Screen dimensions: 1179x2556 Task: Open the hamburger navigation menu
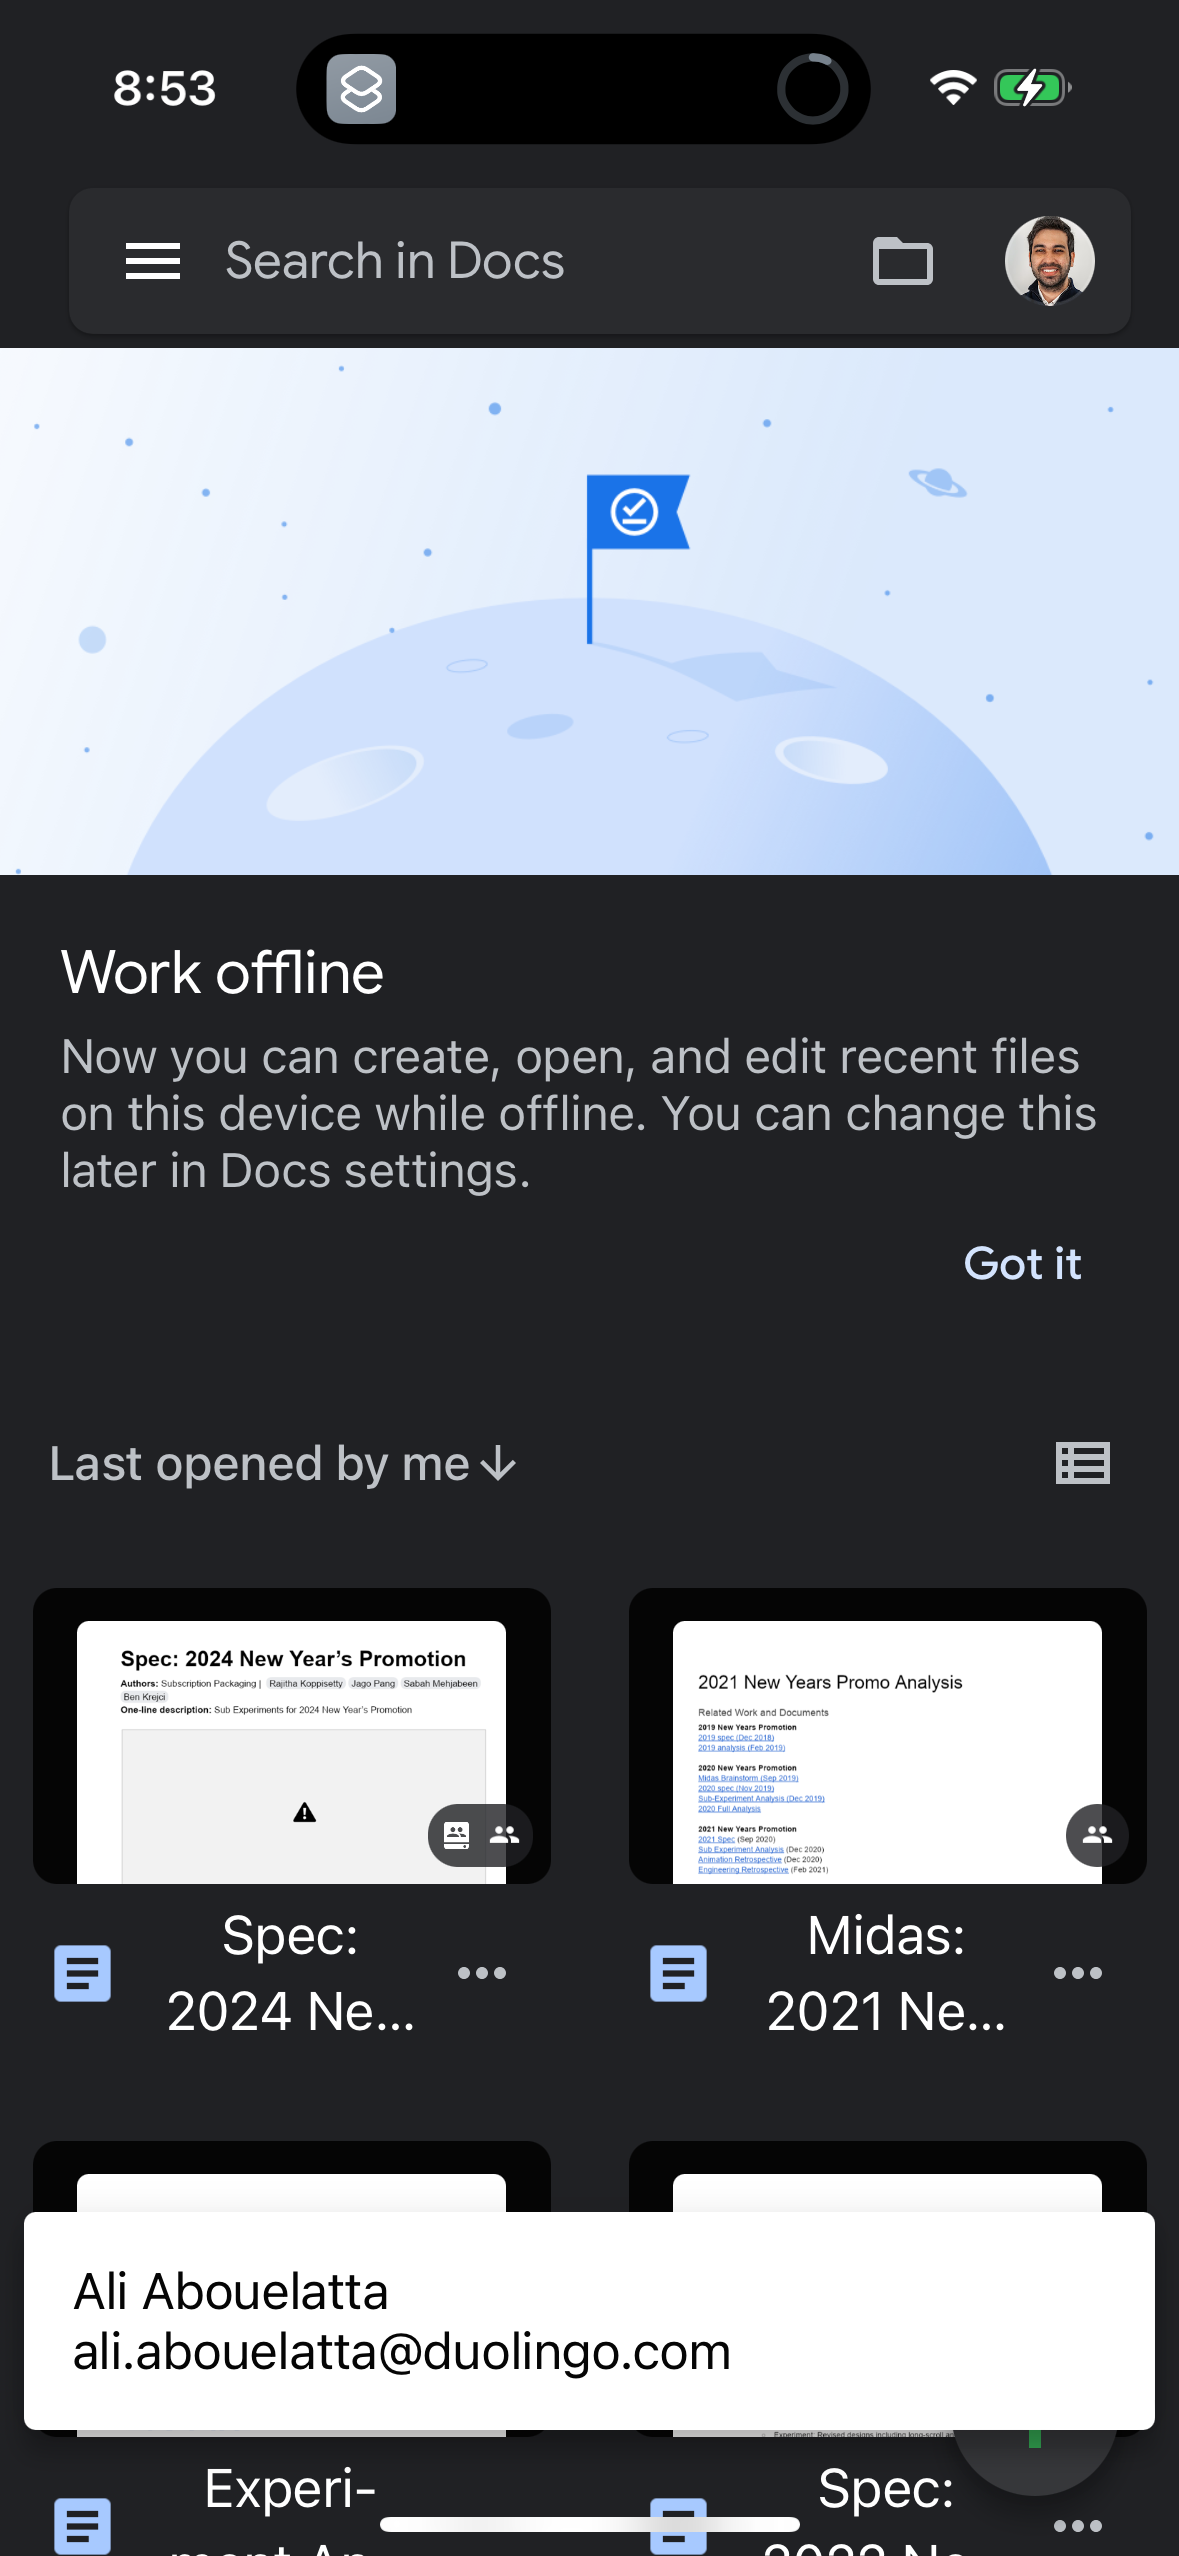152,261
